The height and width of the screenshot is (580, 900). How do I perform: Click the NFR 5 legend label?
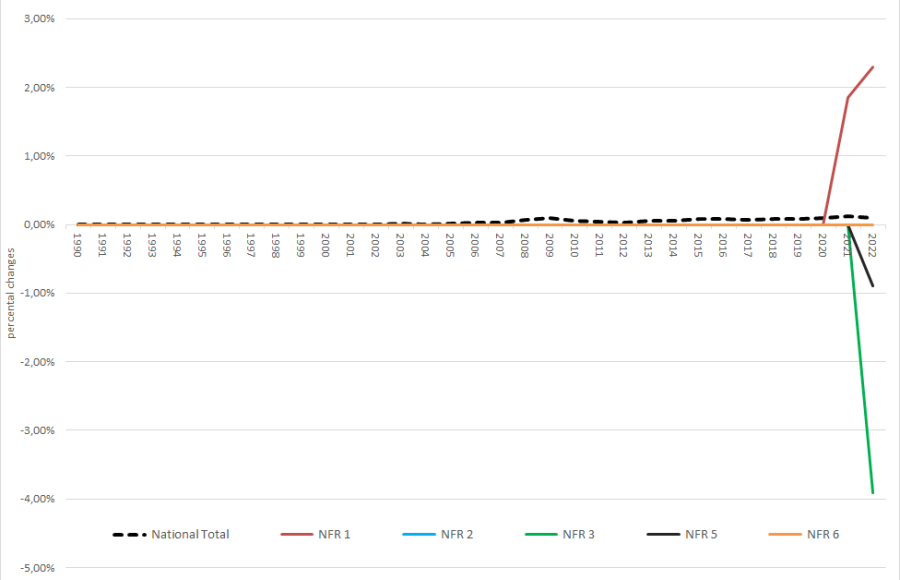tap(700, 534)
